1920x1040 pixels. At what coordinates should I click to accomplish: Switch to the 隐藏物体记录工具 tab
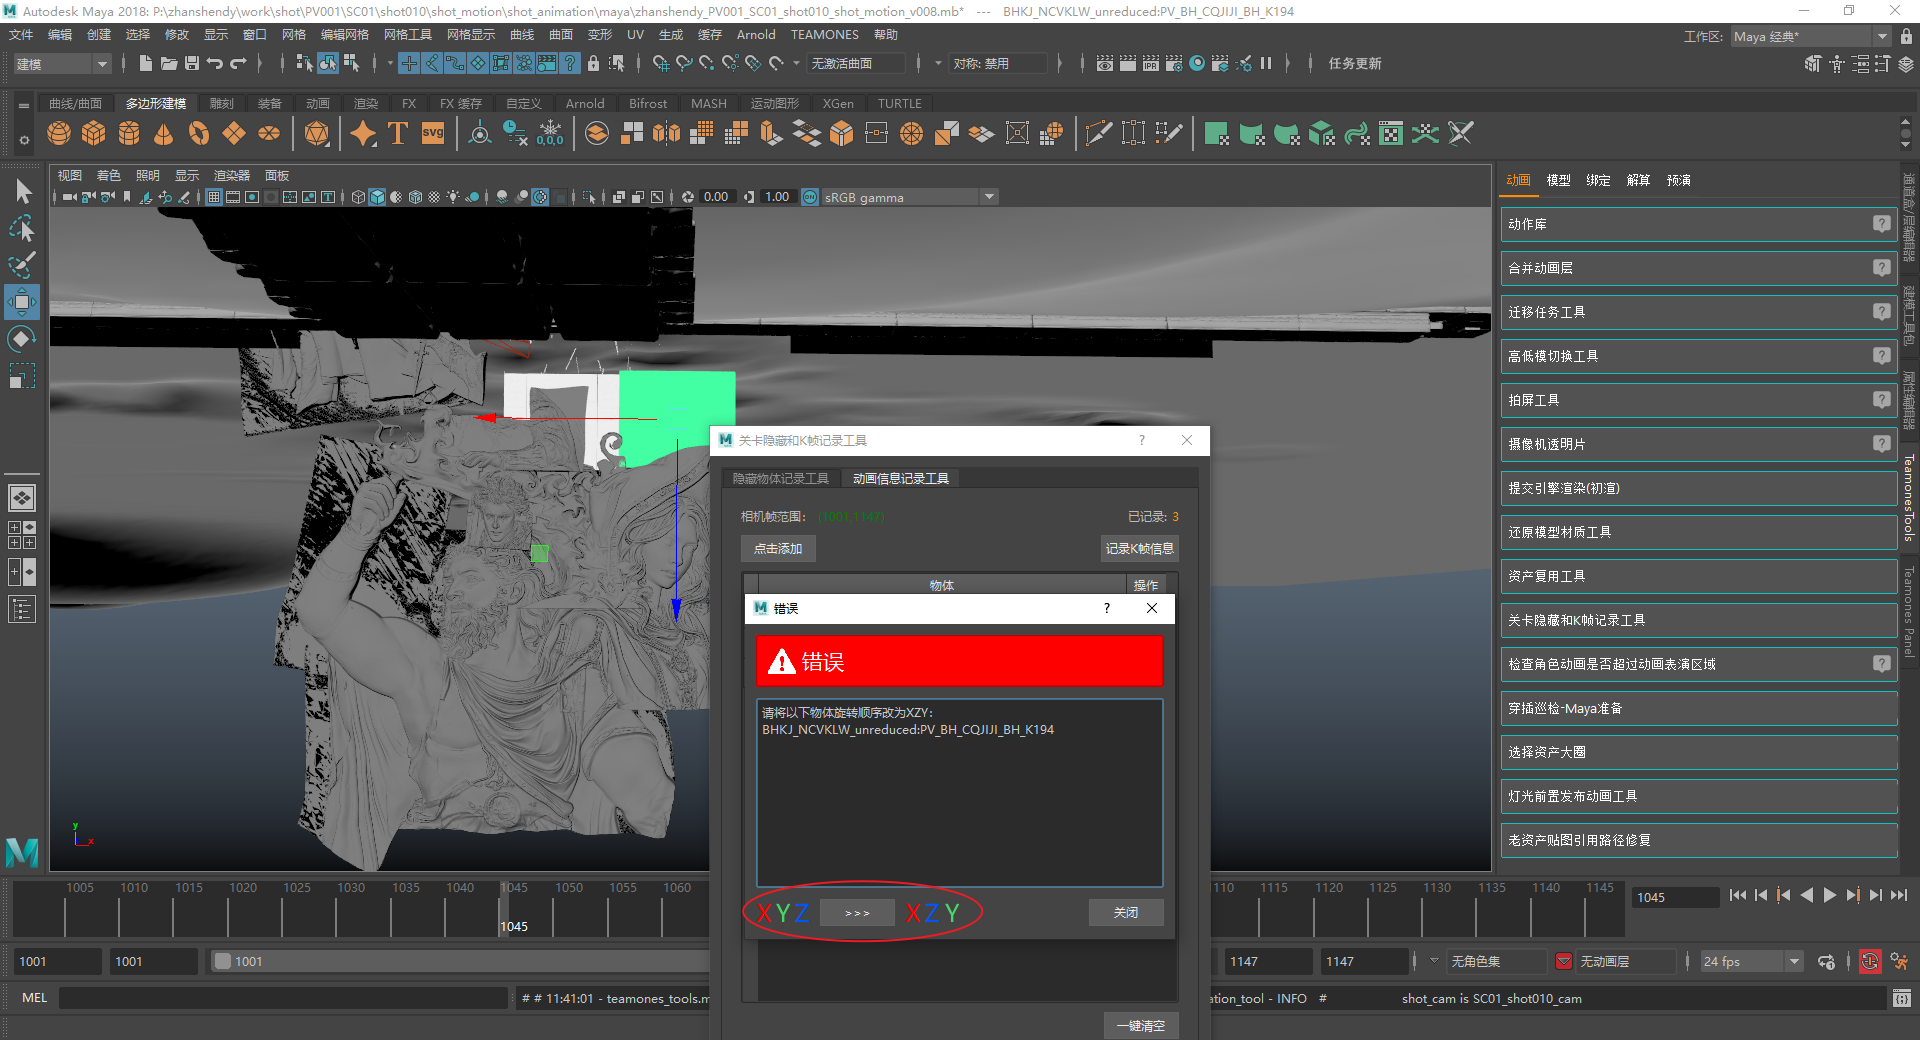click(780, 479)
